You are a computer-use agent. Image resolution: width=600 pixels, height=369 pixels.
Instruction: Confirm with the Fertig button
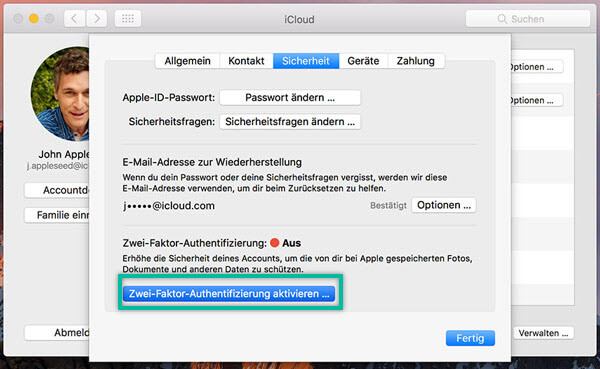[x=470, y=338]
